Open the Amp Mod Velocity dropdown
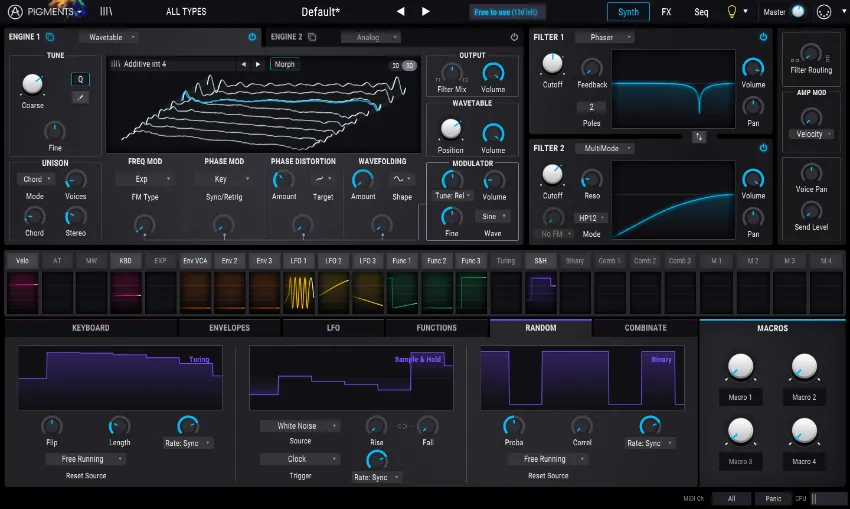Viewport: 850px width, 509px height. 812,134
